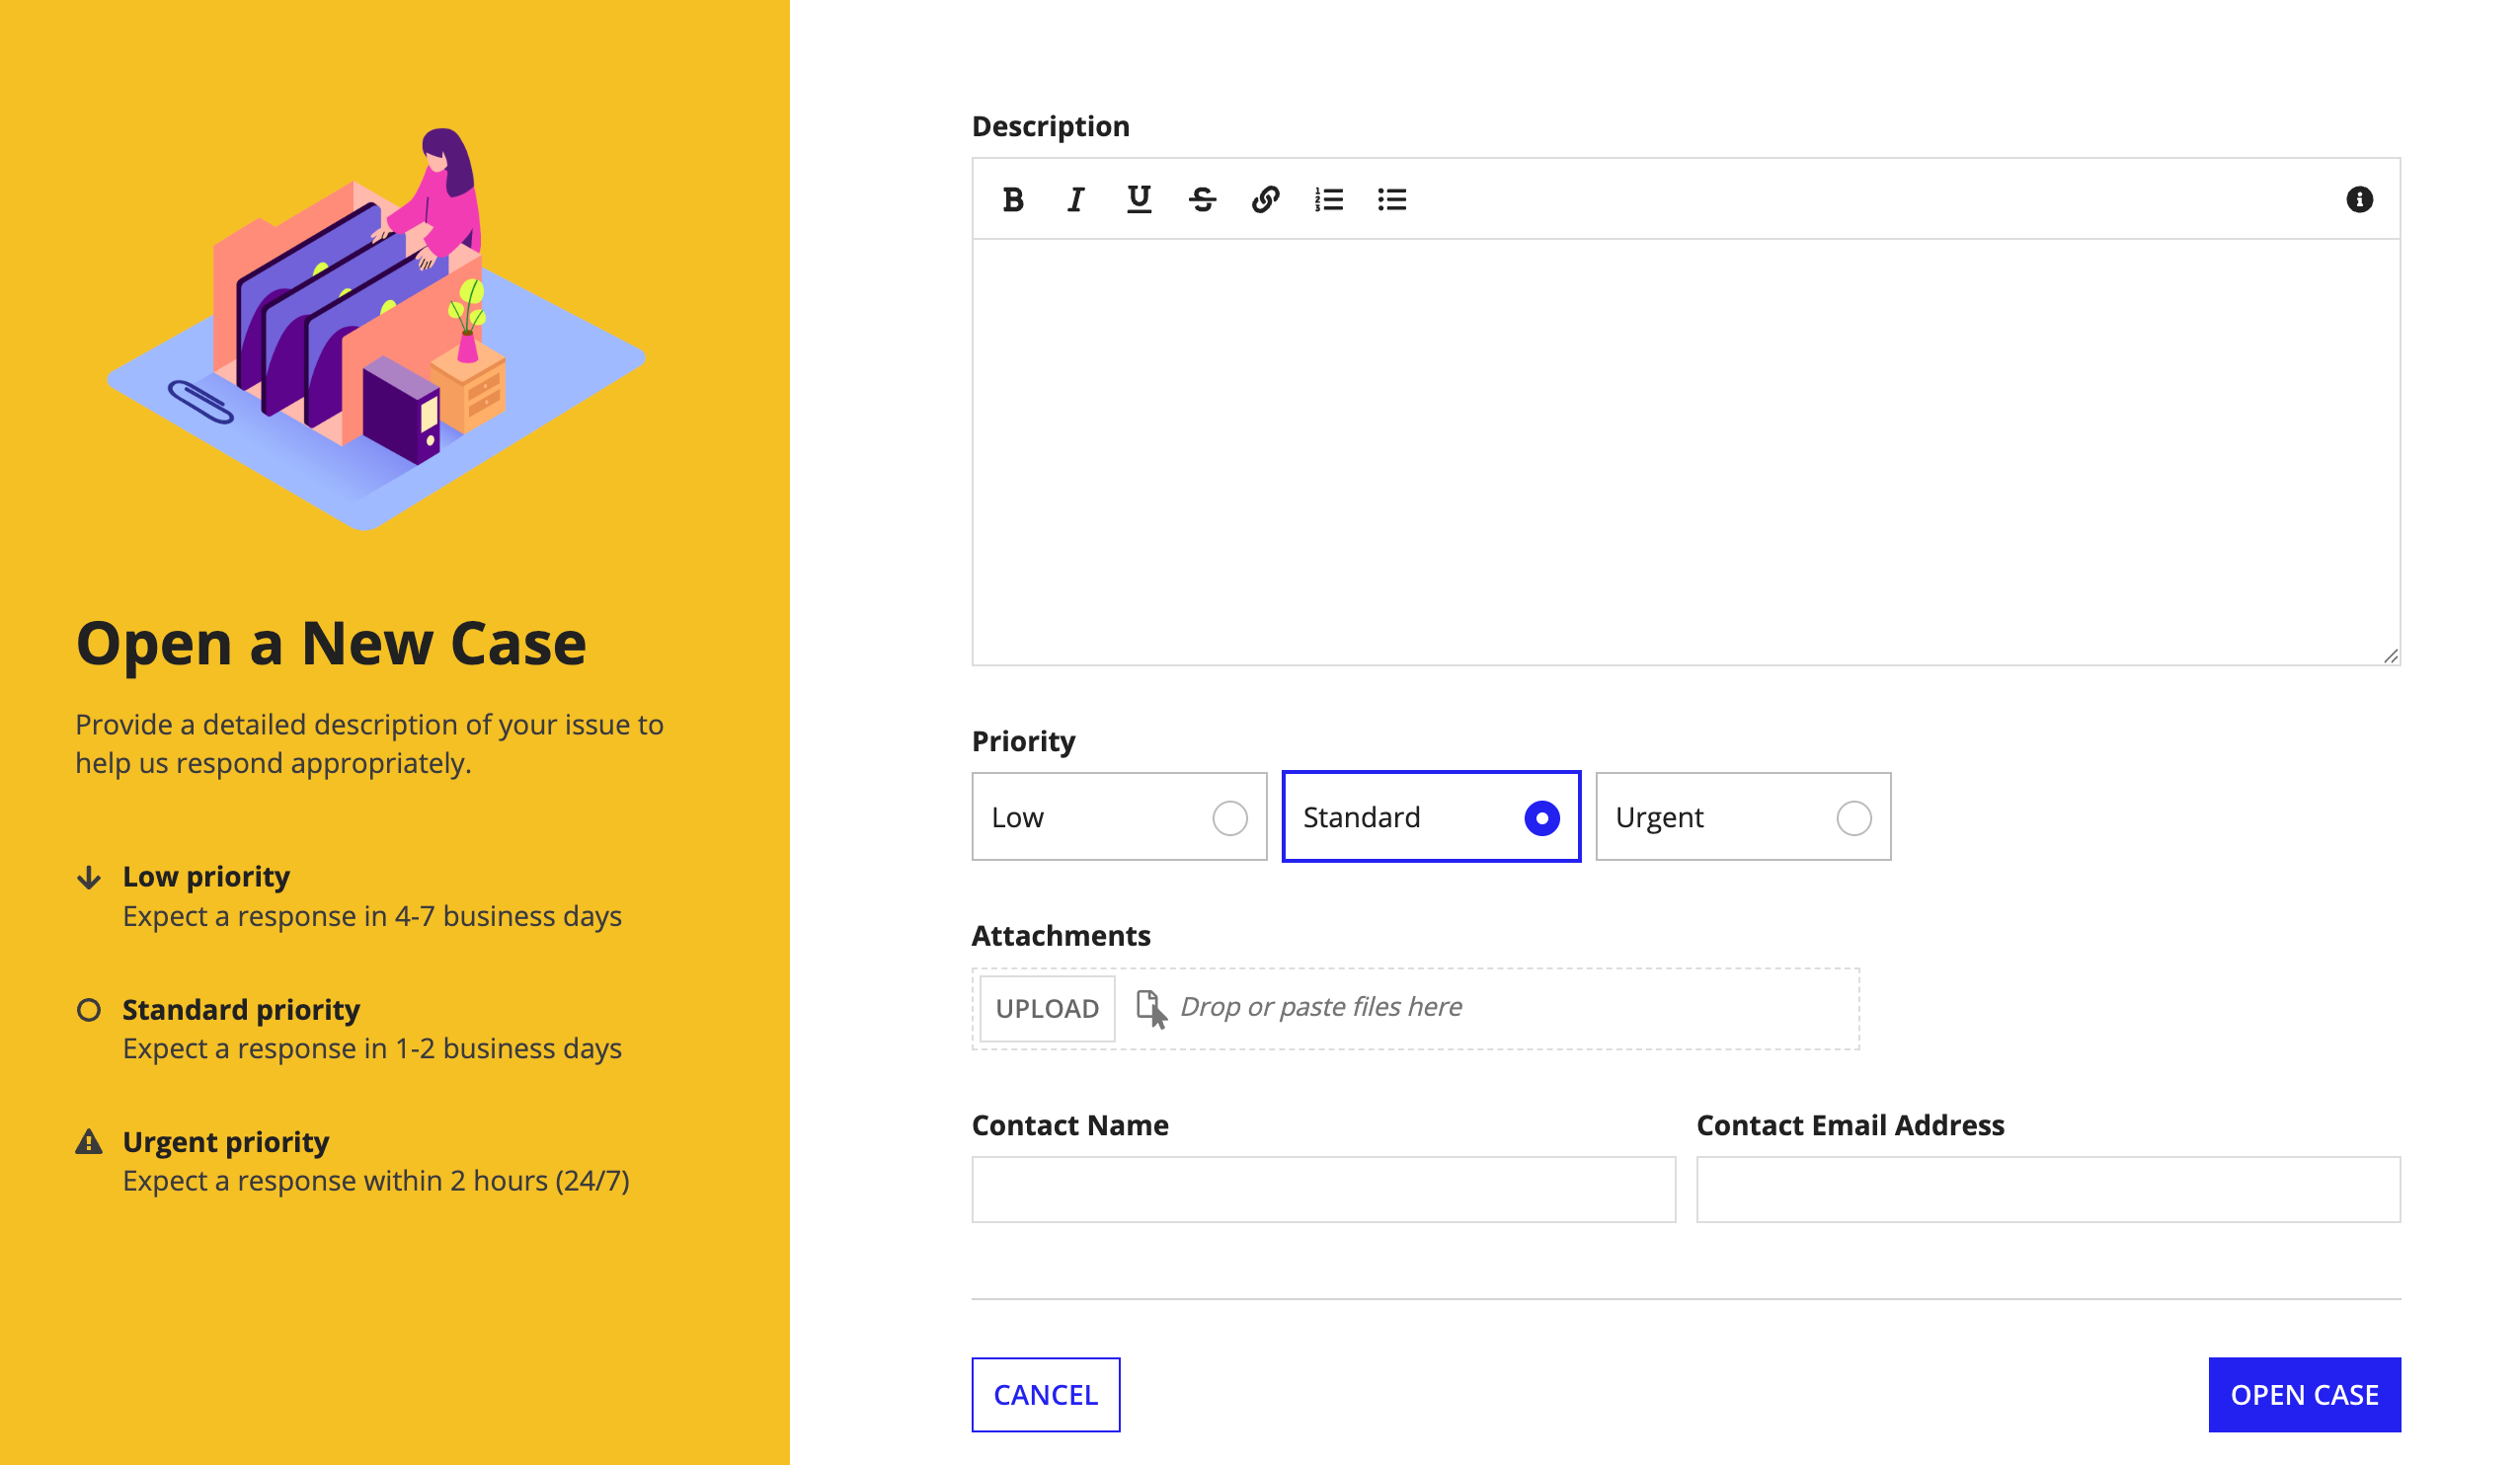This screenshot has height=1465, width=2520.
Task: Click the 'Attachments' section label
Action: point(1061,935)
